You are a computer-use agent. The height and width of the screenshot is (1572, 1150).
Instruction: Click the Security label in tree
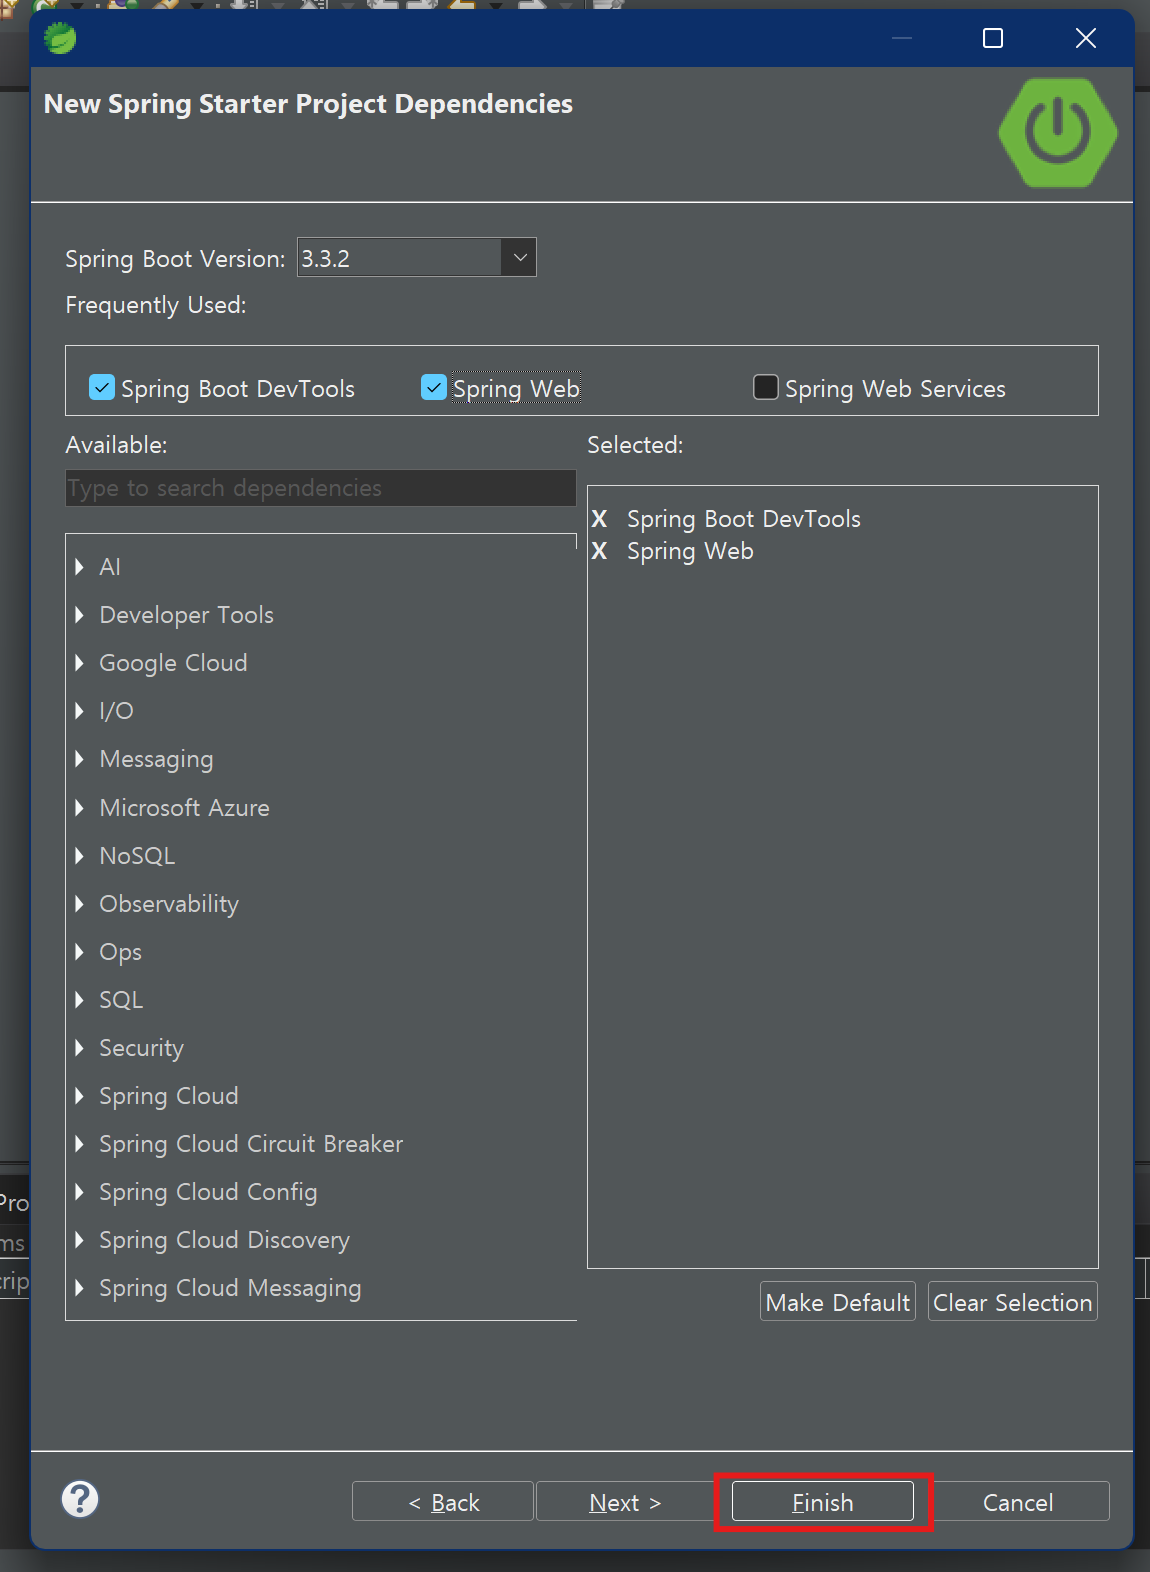point(141,1047)
